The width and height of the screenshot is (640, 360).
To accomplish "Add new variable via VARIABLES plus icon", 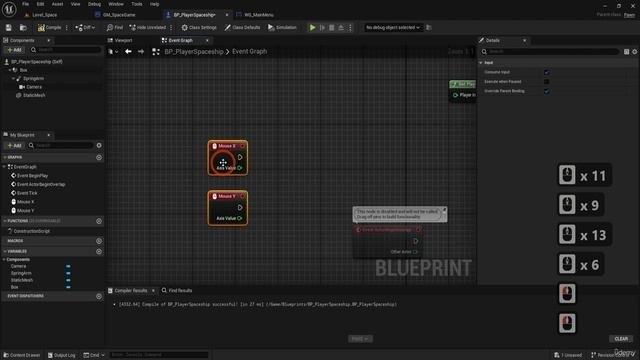I will click(99, 251).
